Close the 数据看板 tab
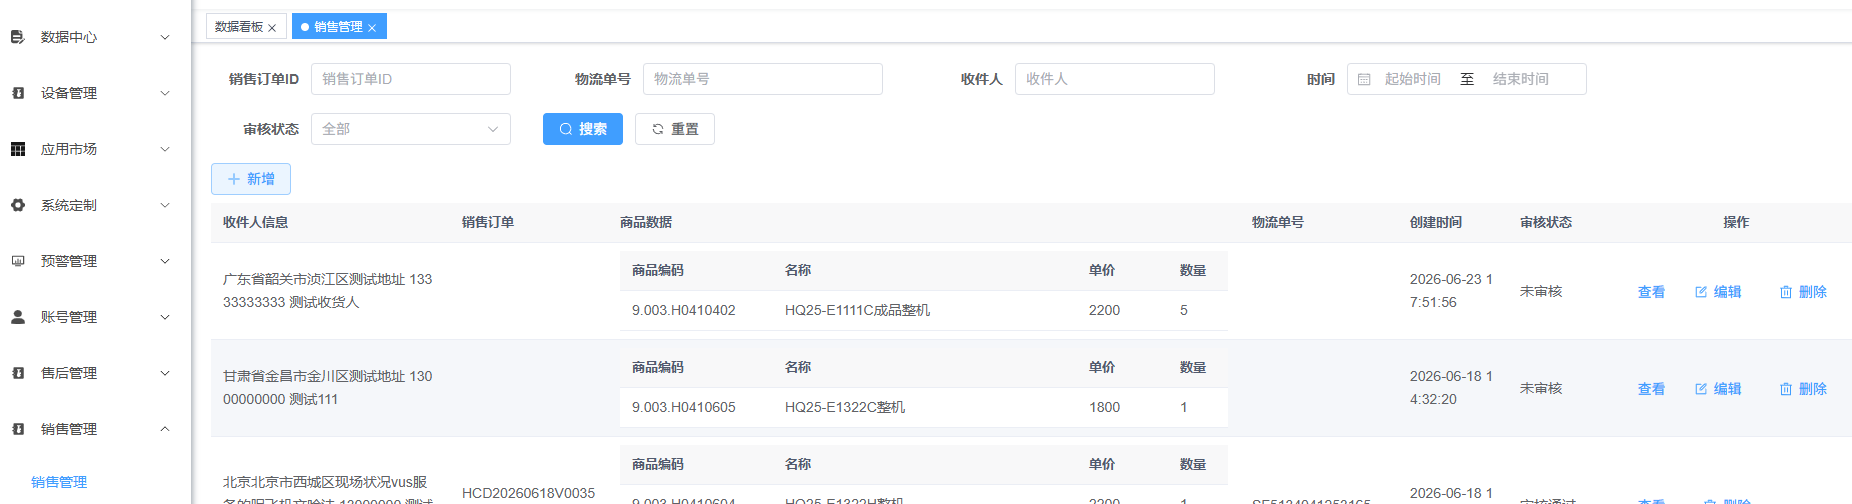This screenshot has height=504, width=1852. coord(272,28)
